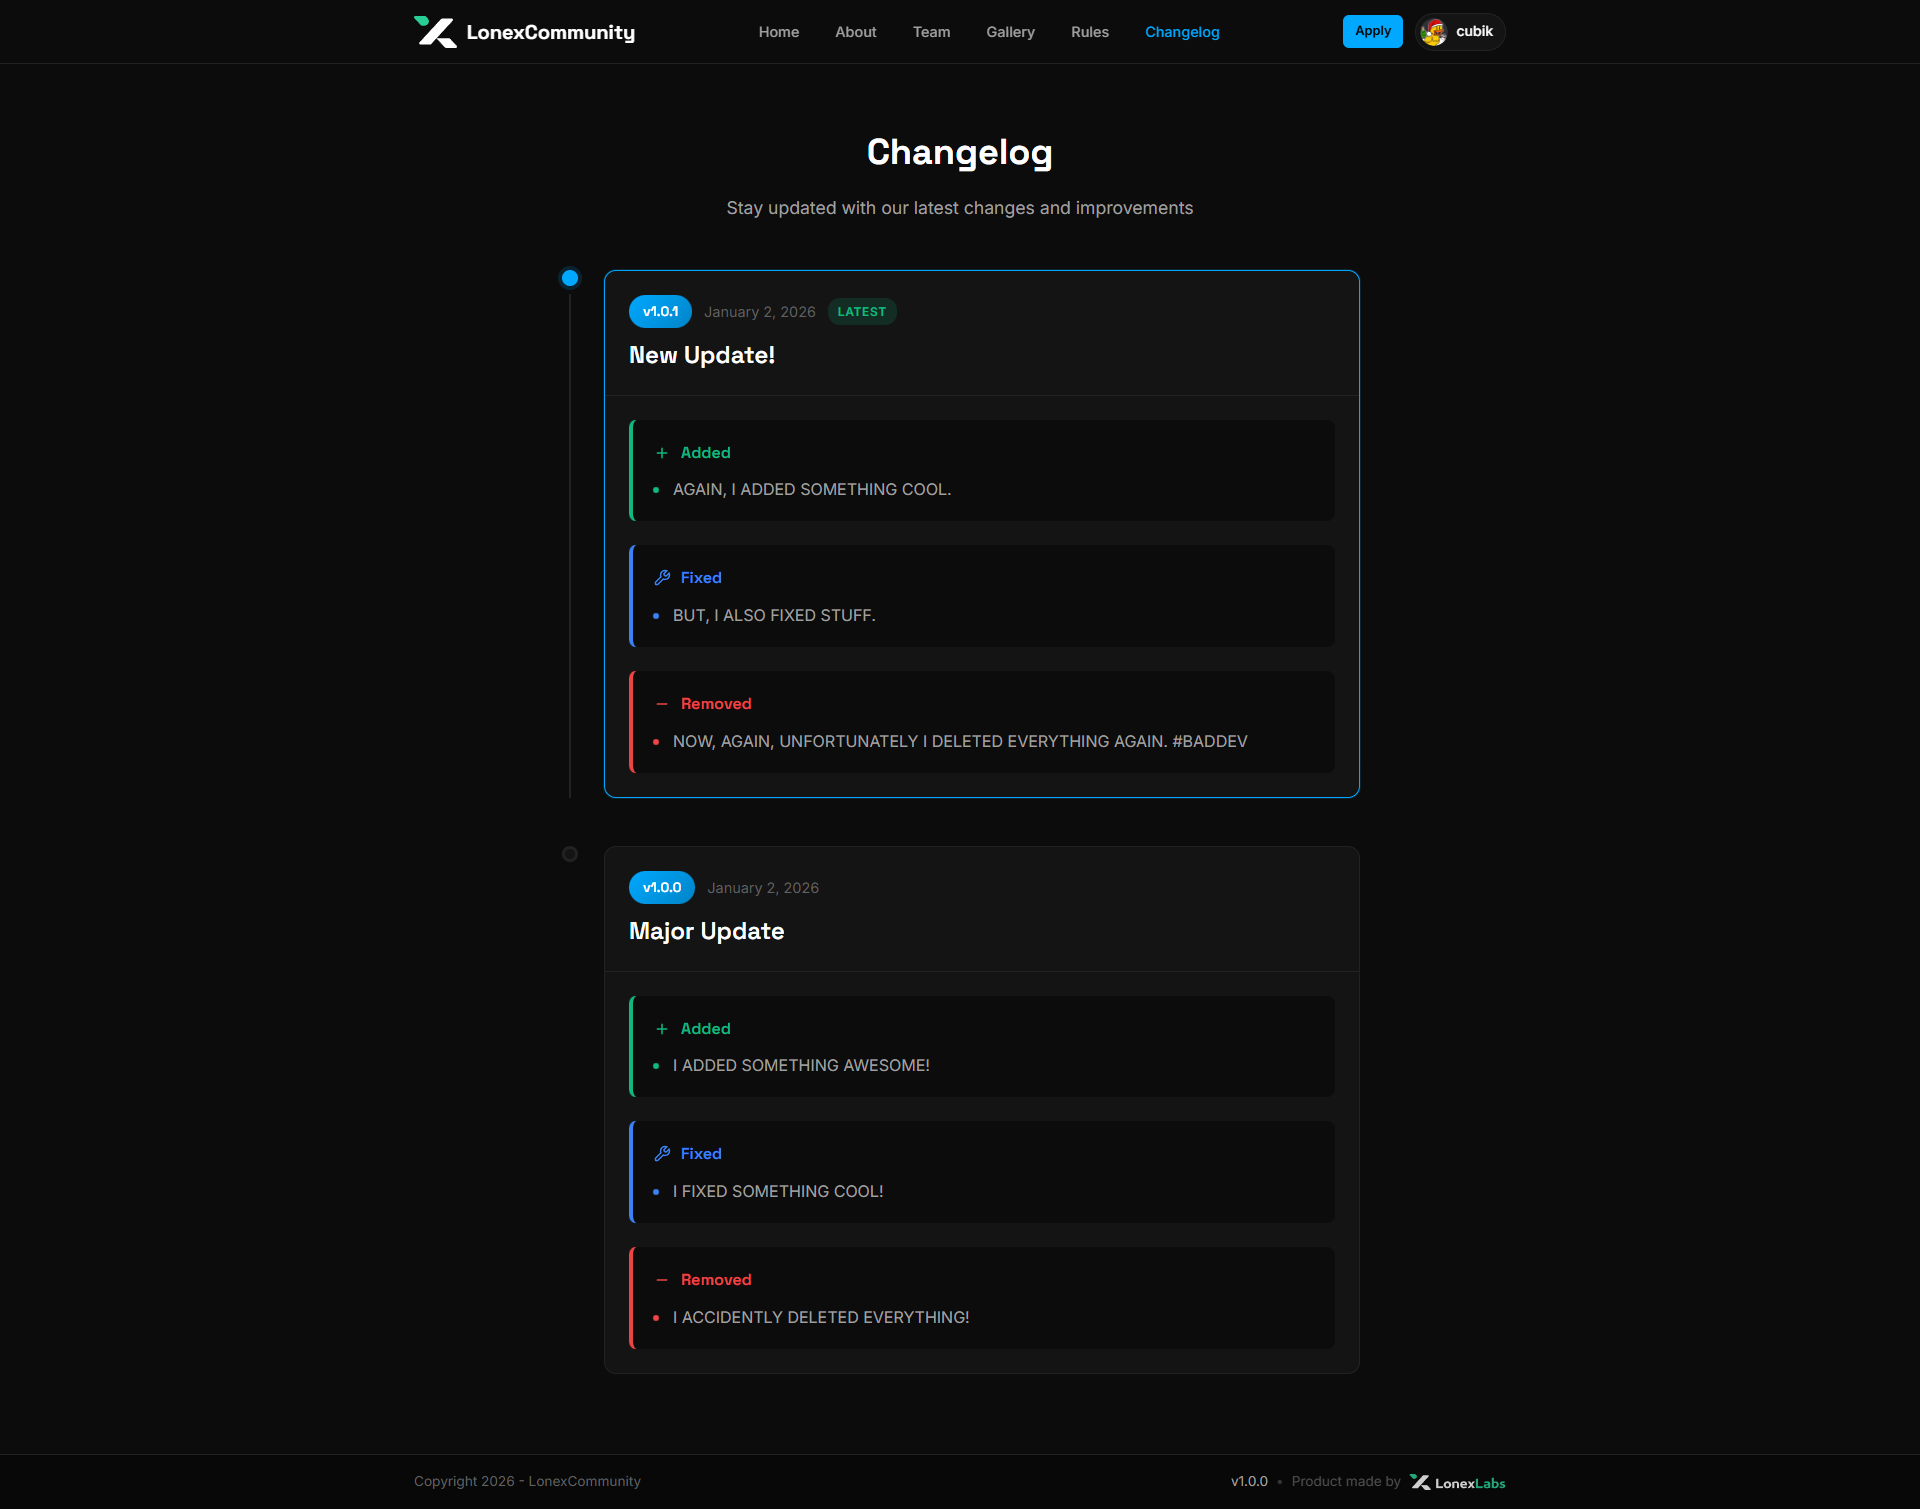Click the "Stay updated with our latest changes" subtitle
The width and height of the screenshot is (1920, 1509).
(x=960, y=208)
